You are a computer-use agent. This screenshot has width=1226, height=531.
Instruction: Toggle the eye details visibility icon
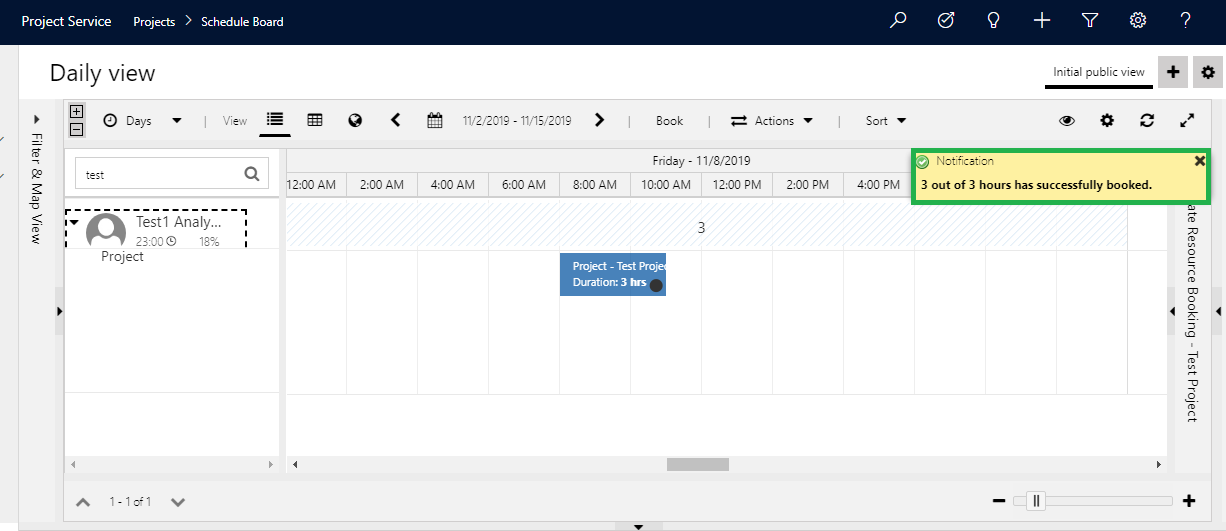1067,120
